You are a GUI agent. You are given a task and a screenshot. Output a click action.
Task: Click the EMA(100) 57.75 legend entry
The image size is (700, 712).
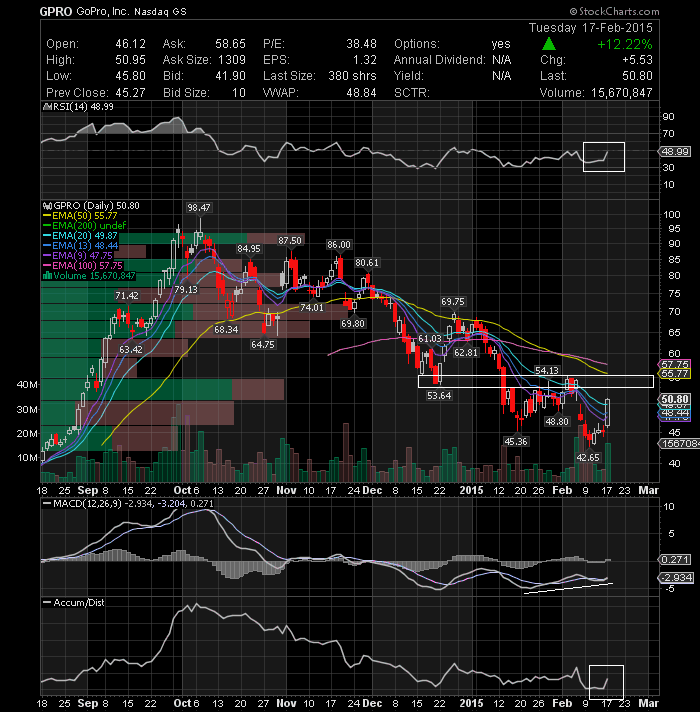click(x=83, y=266)
